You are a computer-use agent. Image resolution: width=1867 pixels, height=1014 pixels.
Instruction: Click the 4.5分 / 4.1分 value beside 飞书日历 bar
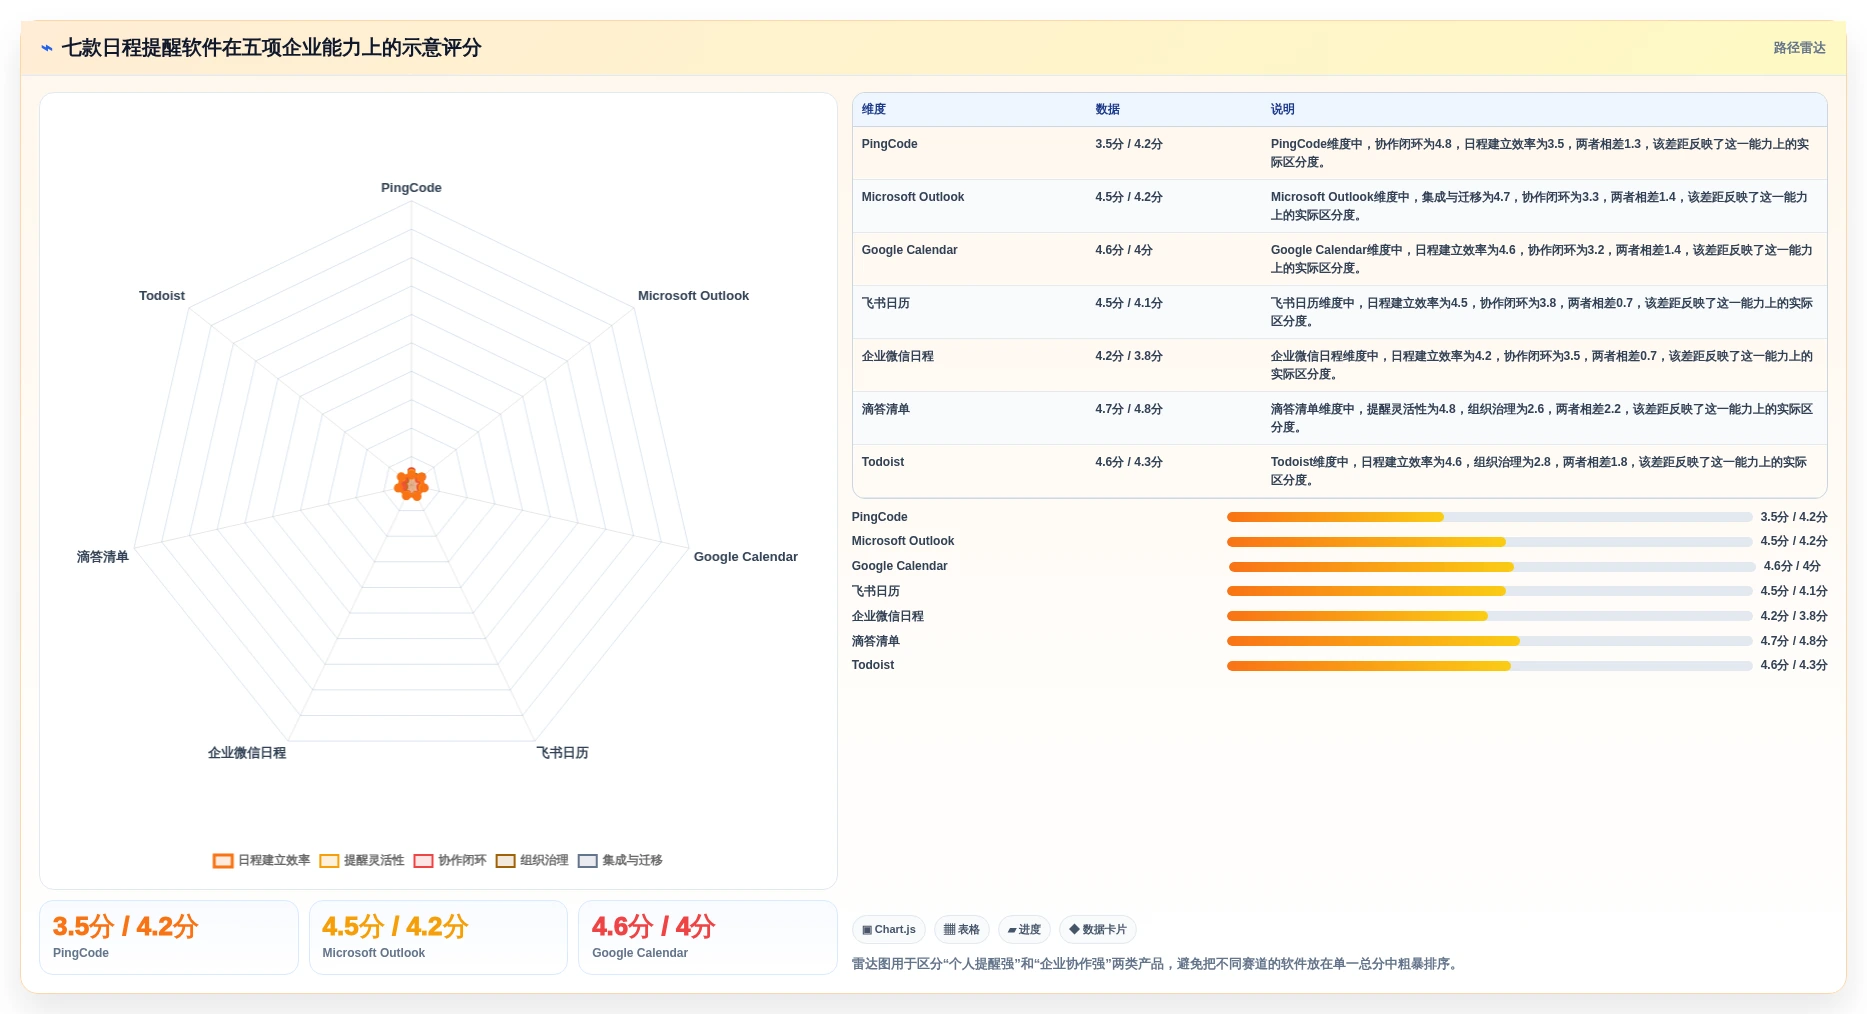click(1794, 591)
